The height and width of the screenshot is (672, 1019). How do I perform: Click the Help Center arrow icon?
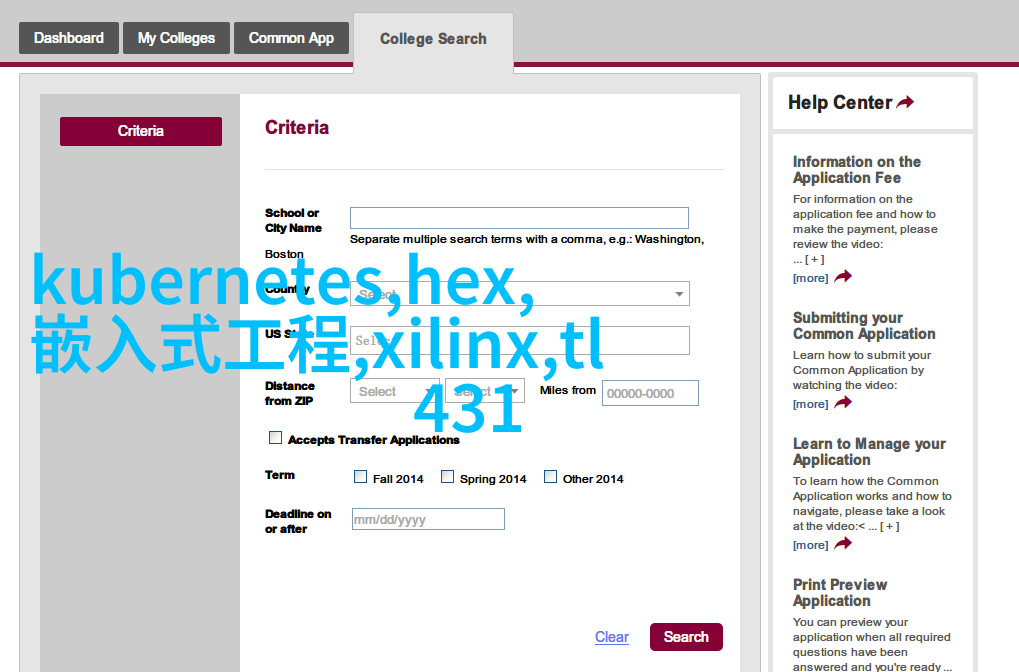click(905, 102)
